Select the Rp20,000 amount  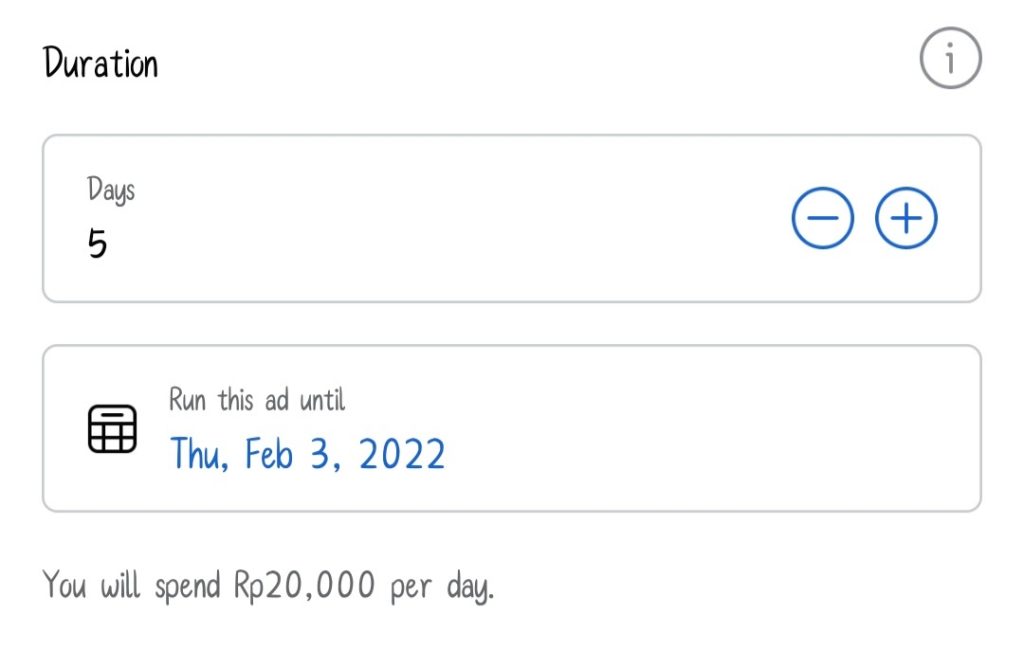click(x=305, y=585)
